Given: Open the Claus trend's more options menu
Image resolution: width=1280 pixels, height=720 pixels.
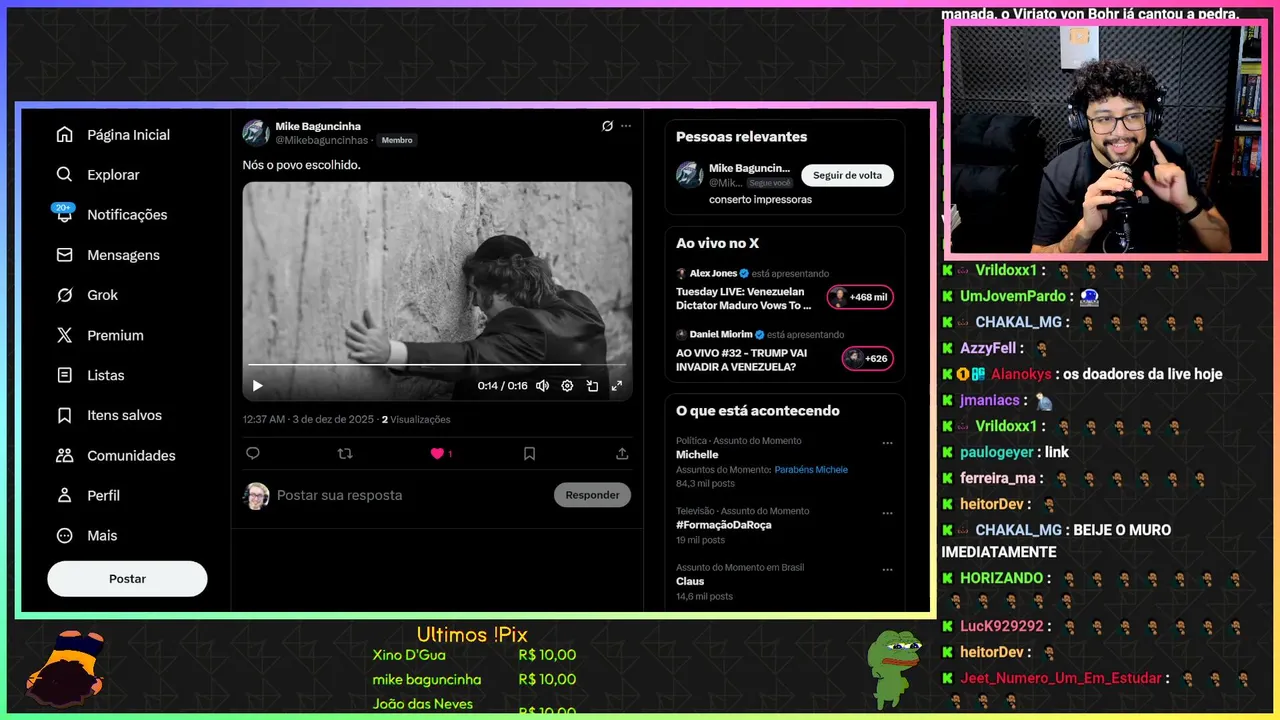Looking at the screenshot, I should pyautogui.click(x=887, y=570).
